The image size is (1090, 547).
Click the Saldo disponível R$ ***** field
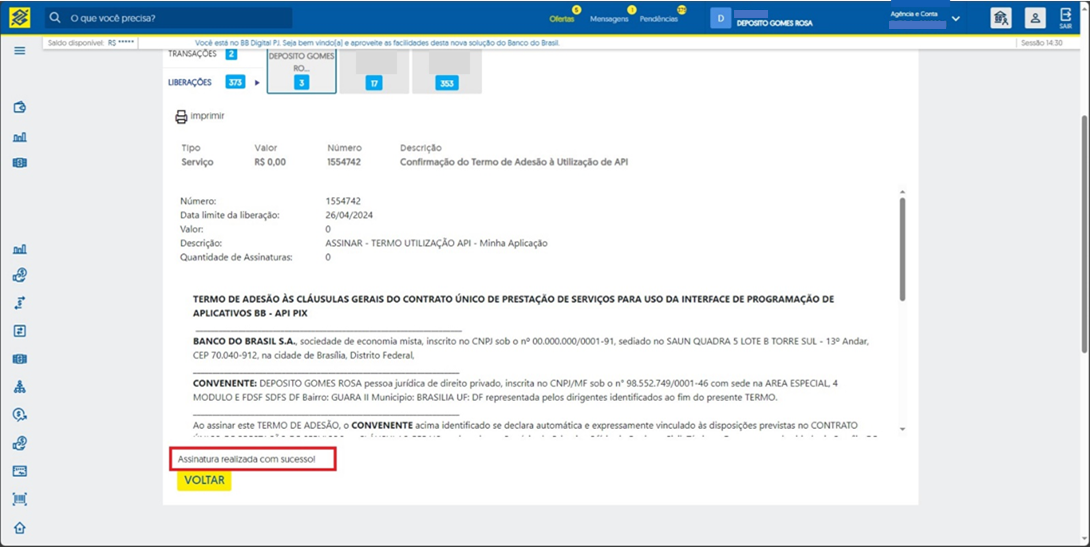[91, 43]
